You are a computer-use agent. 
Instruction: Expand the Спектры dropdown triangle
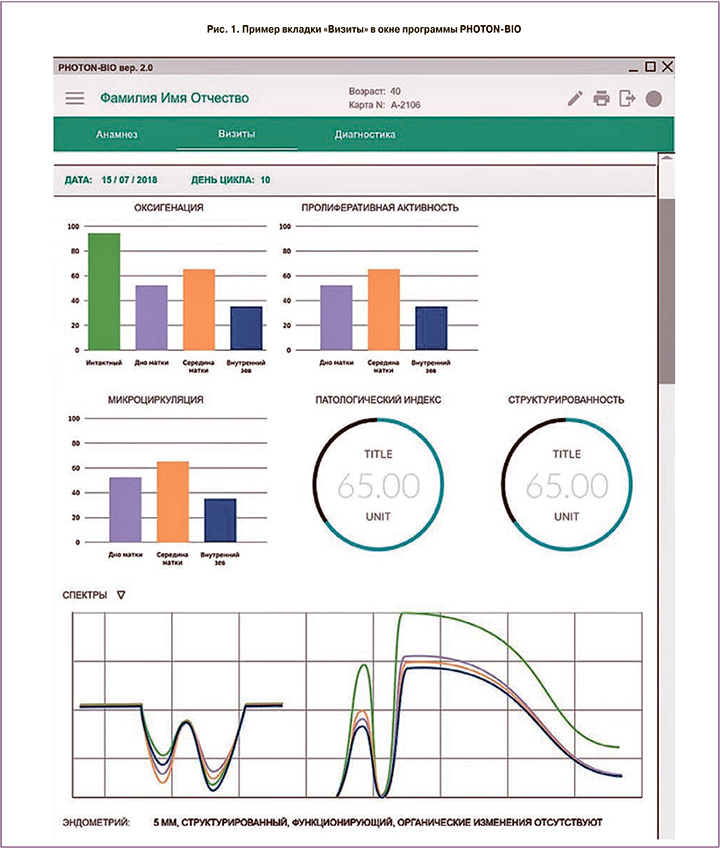click(121, 595)
